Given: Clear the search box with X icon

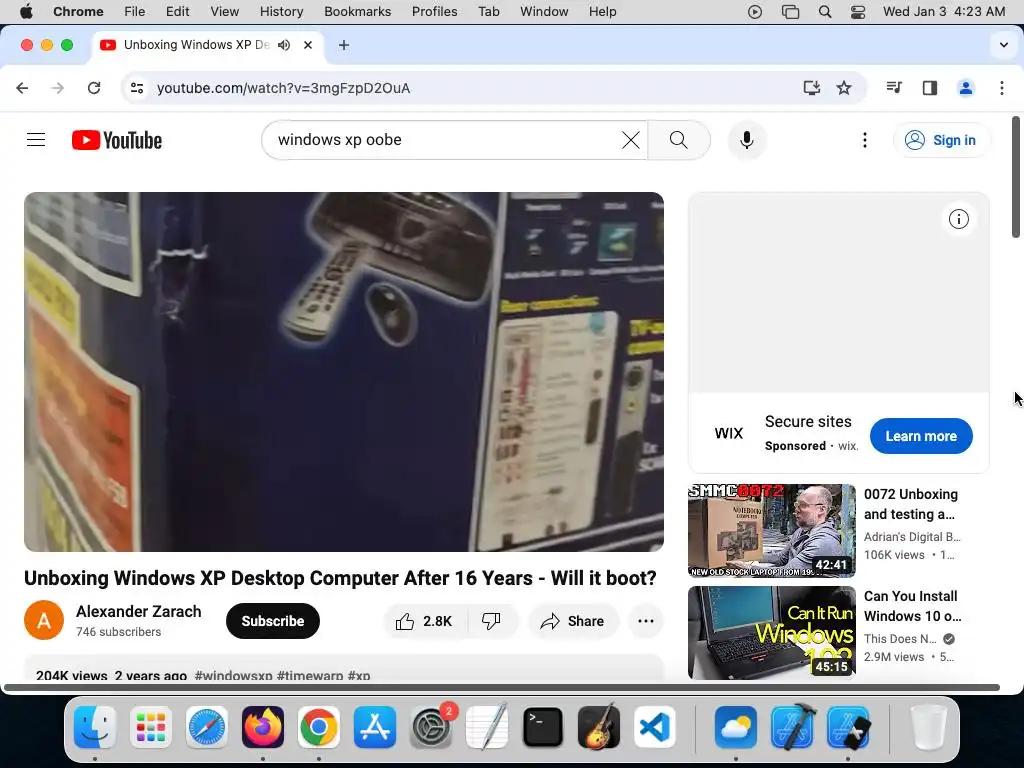Looking at the screenshot, I should click(x=630, y=140).
